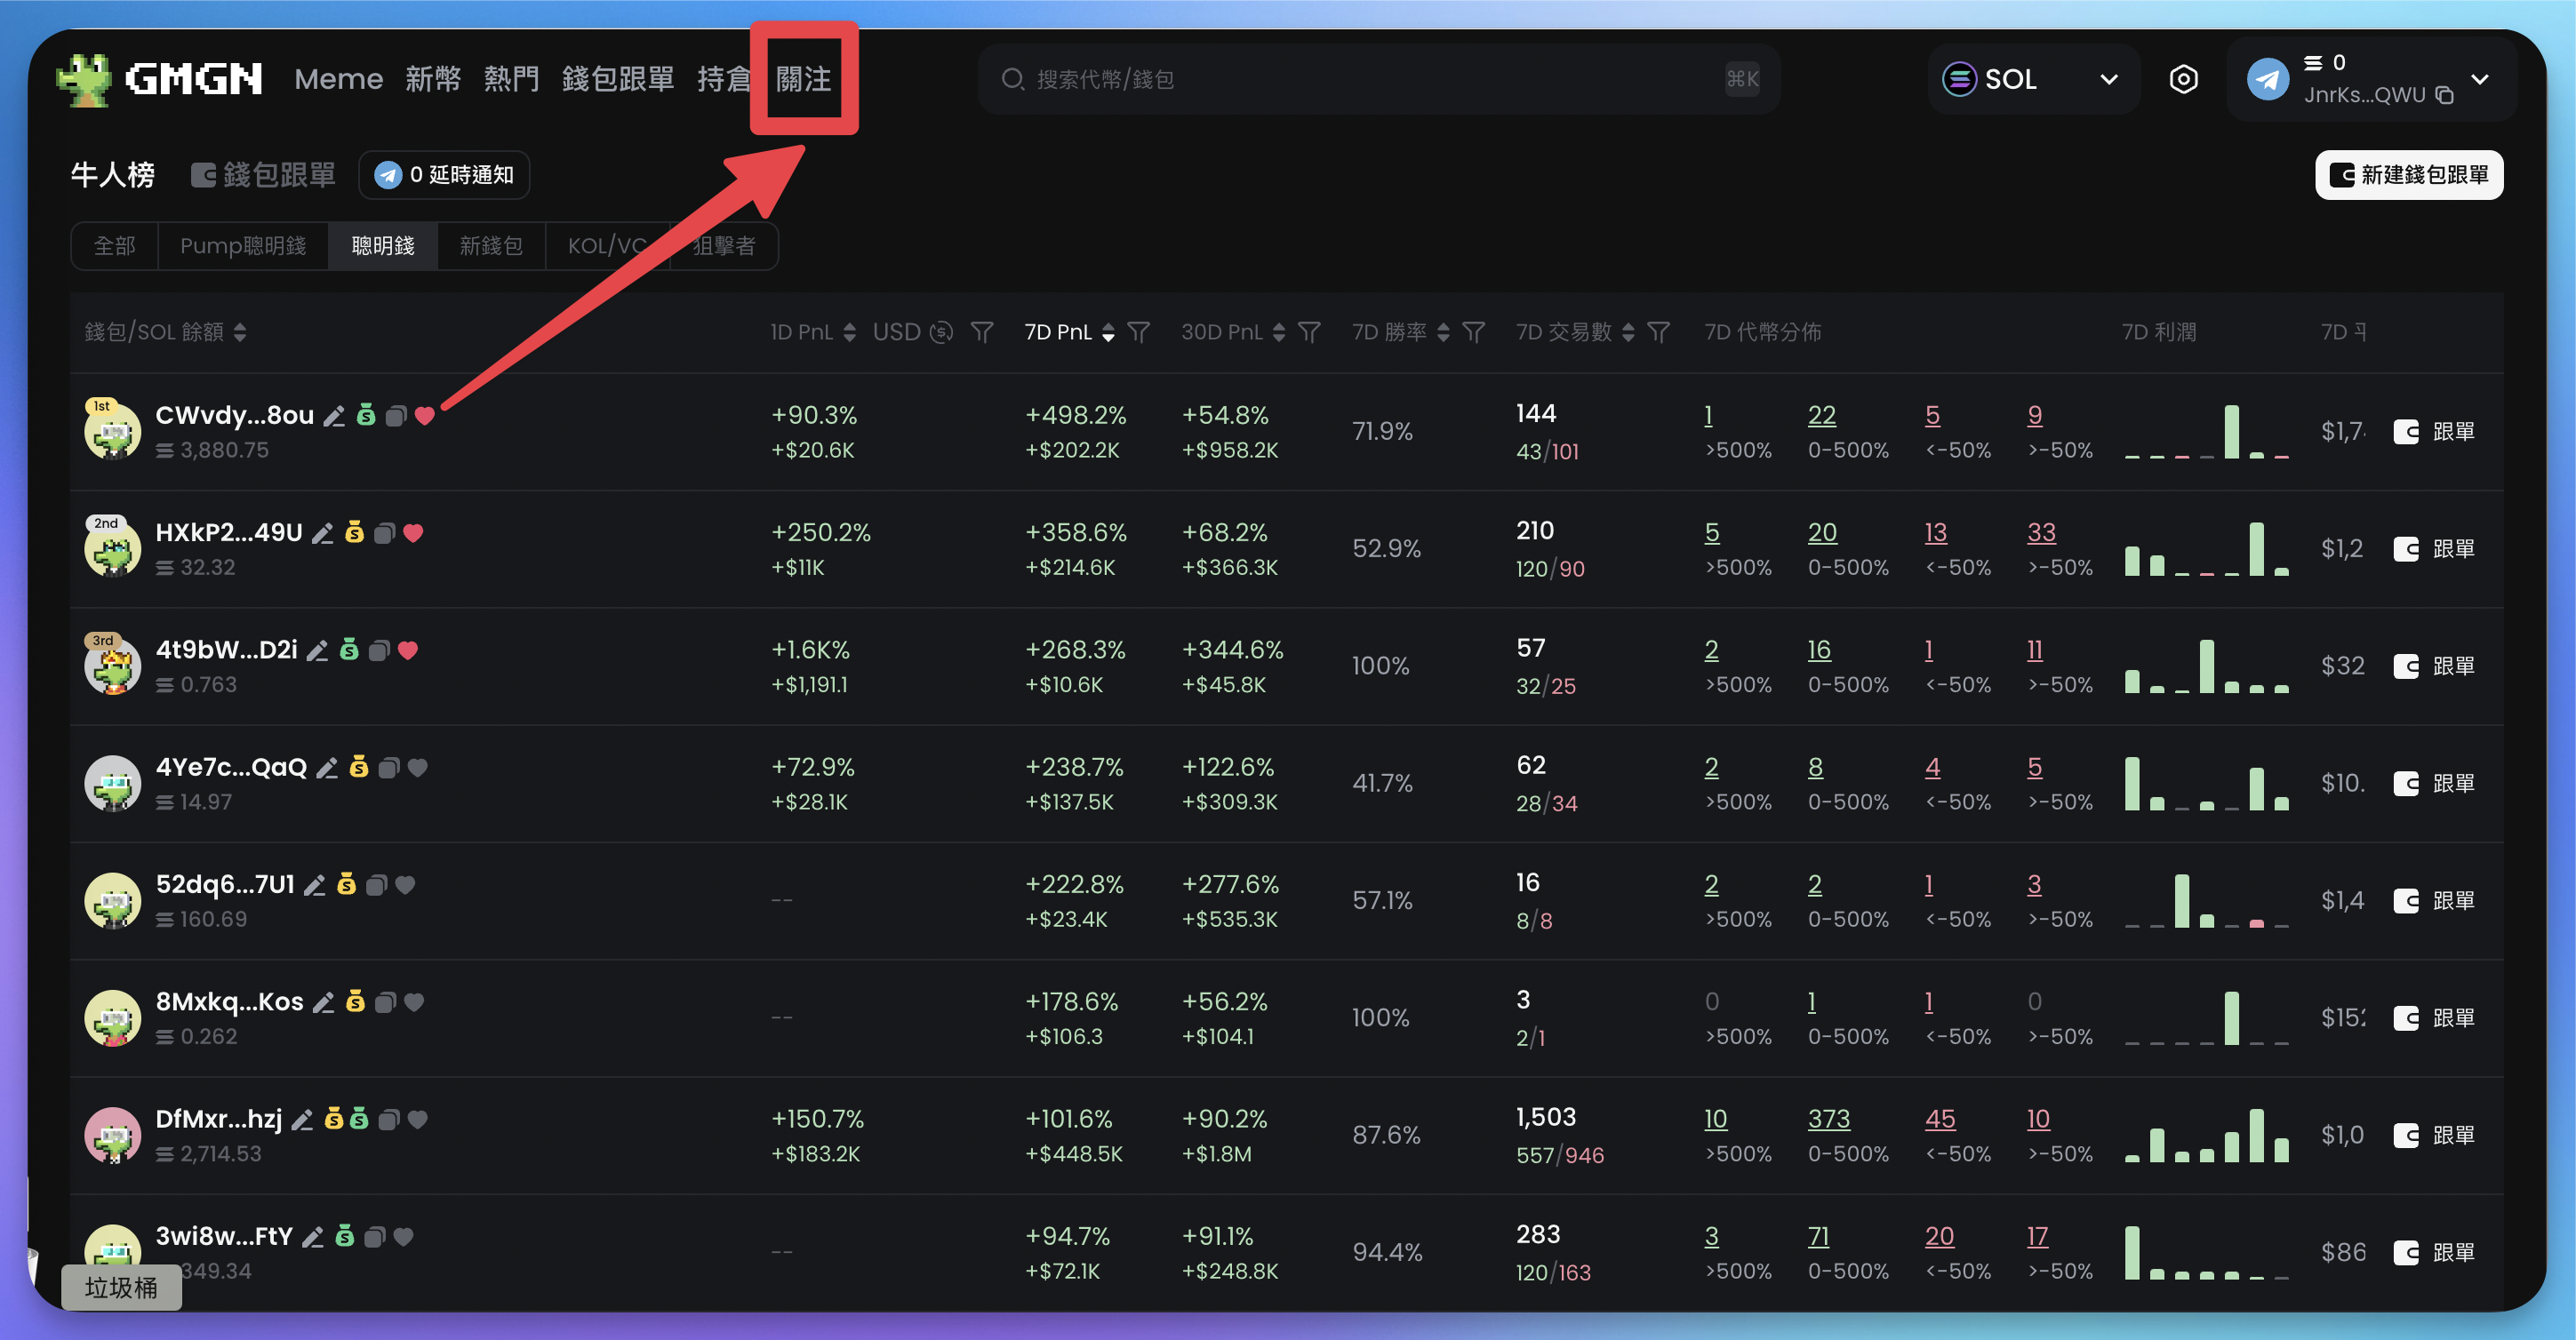Screen dimensions: 2576x1340
Task: Copy the address of wallet HXkP2...49U
Action: coord(384,533)
